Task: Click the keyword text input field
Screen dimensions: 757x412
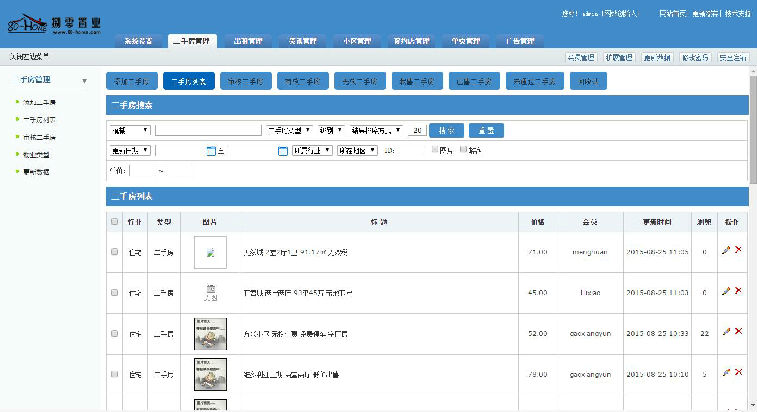Action: coord(208,130)
